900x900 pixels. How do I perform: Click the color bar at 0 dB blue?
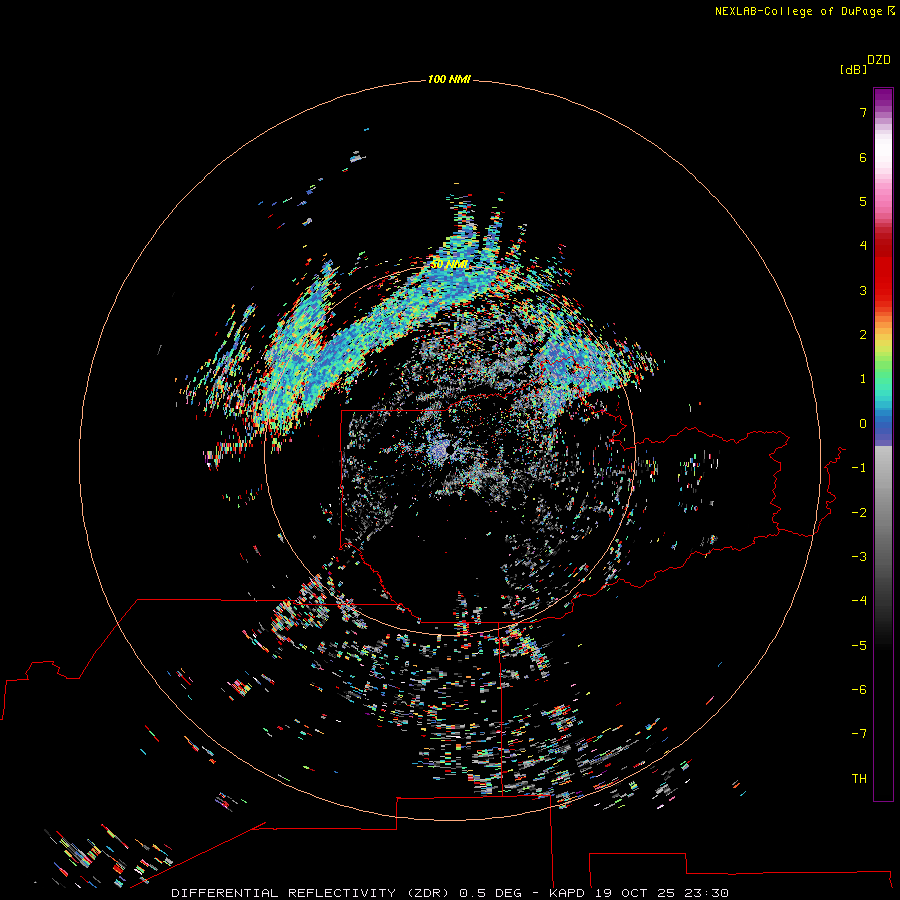coord(883,424)
